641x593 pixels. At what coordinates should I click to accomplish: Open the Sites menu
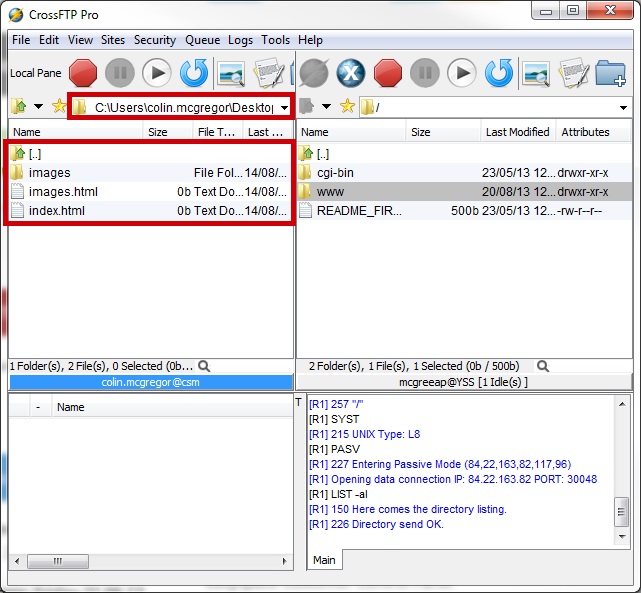113,40
